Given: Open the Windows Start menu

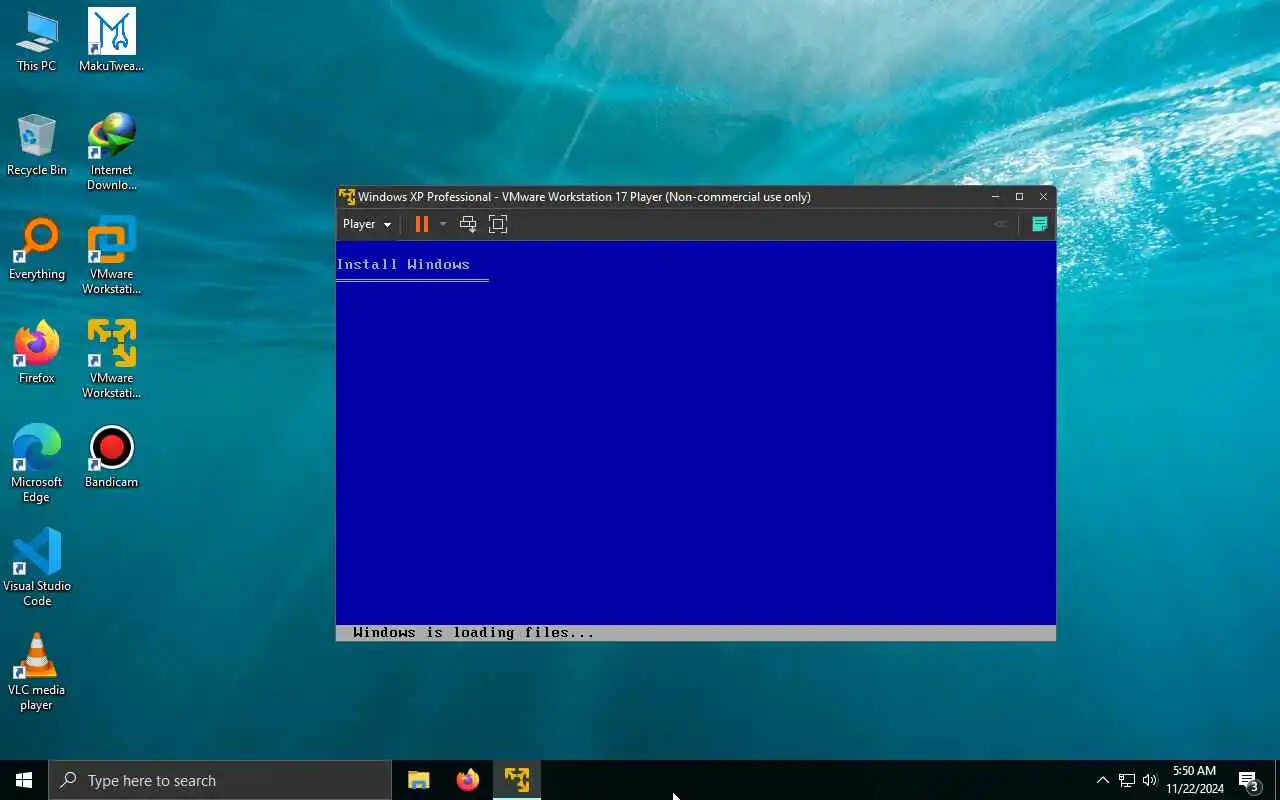Looking at the screenshot, I should [24, 780].
